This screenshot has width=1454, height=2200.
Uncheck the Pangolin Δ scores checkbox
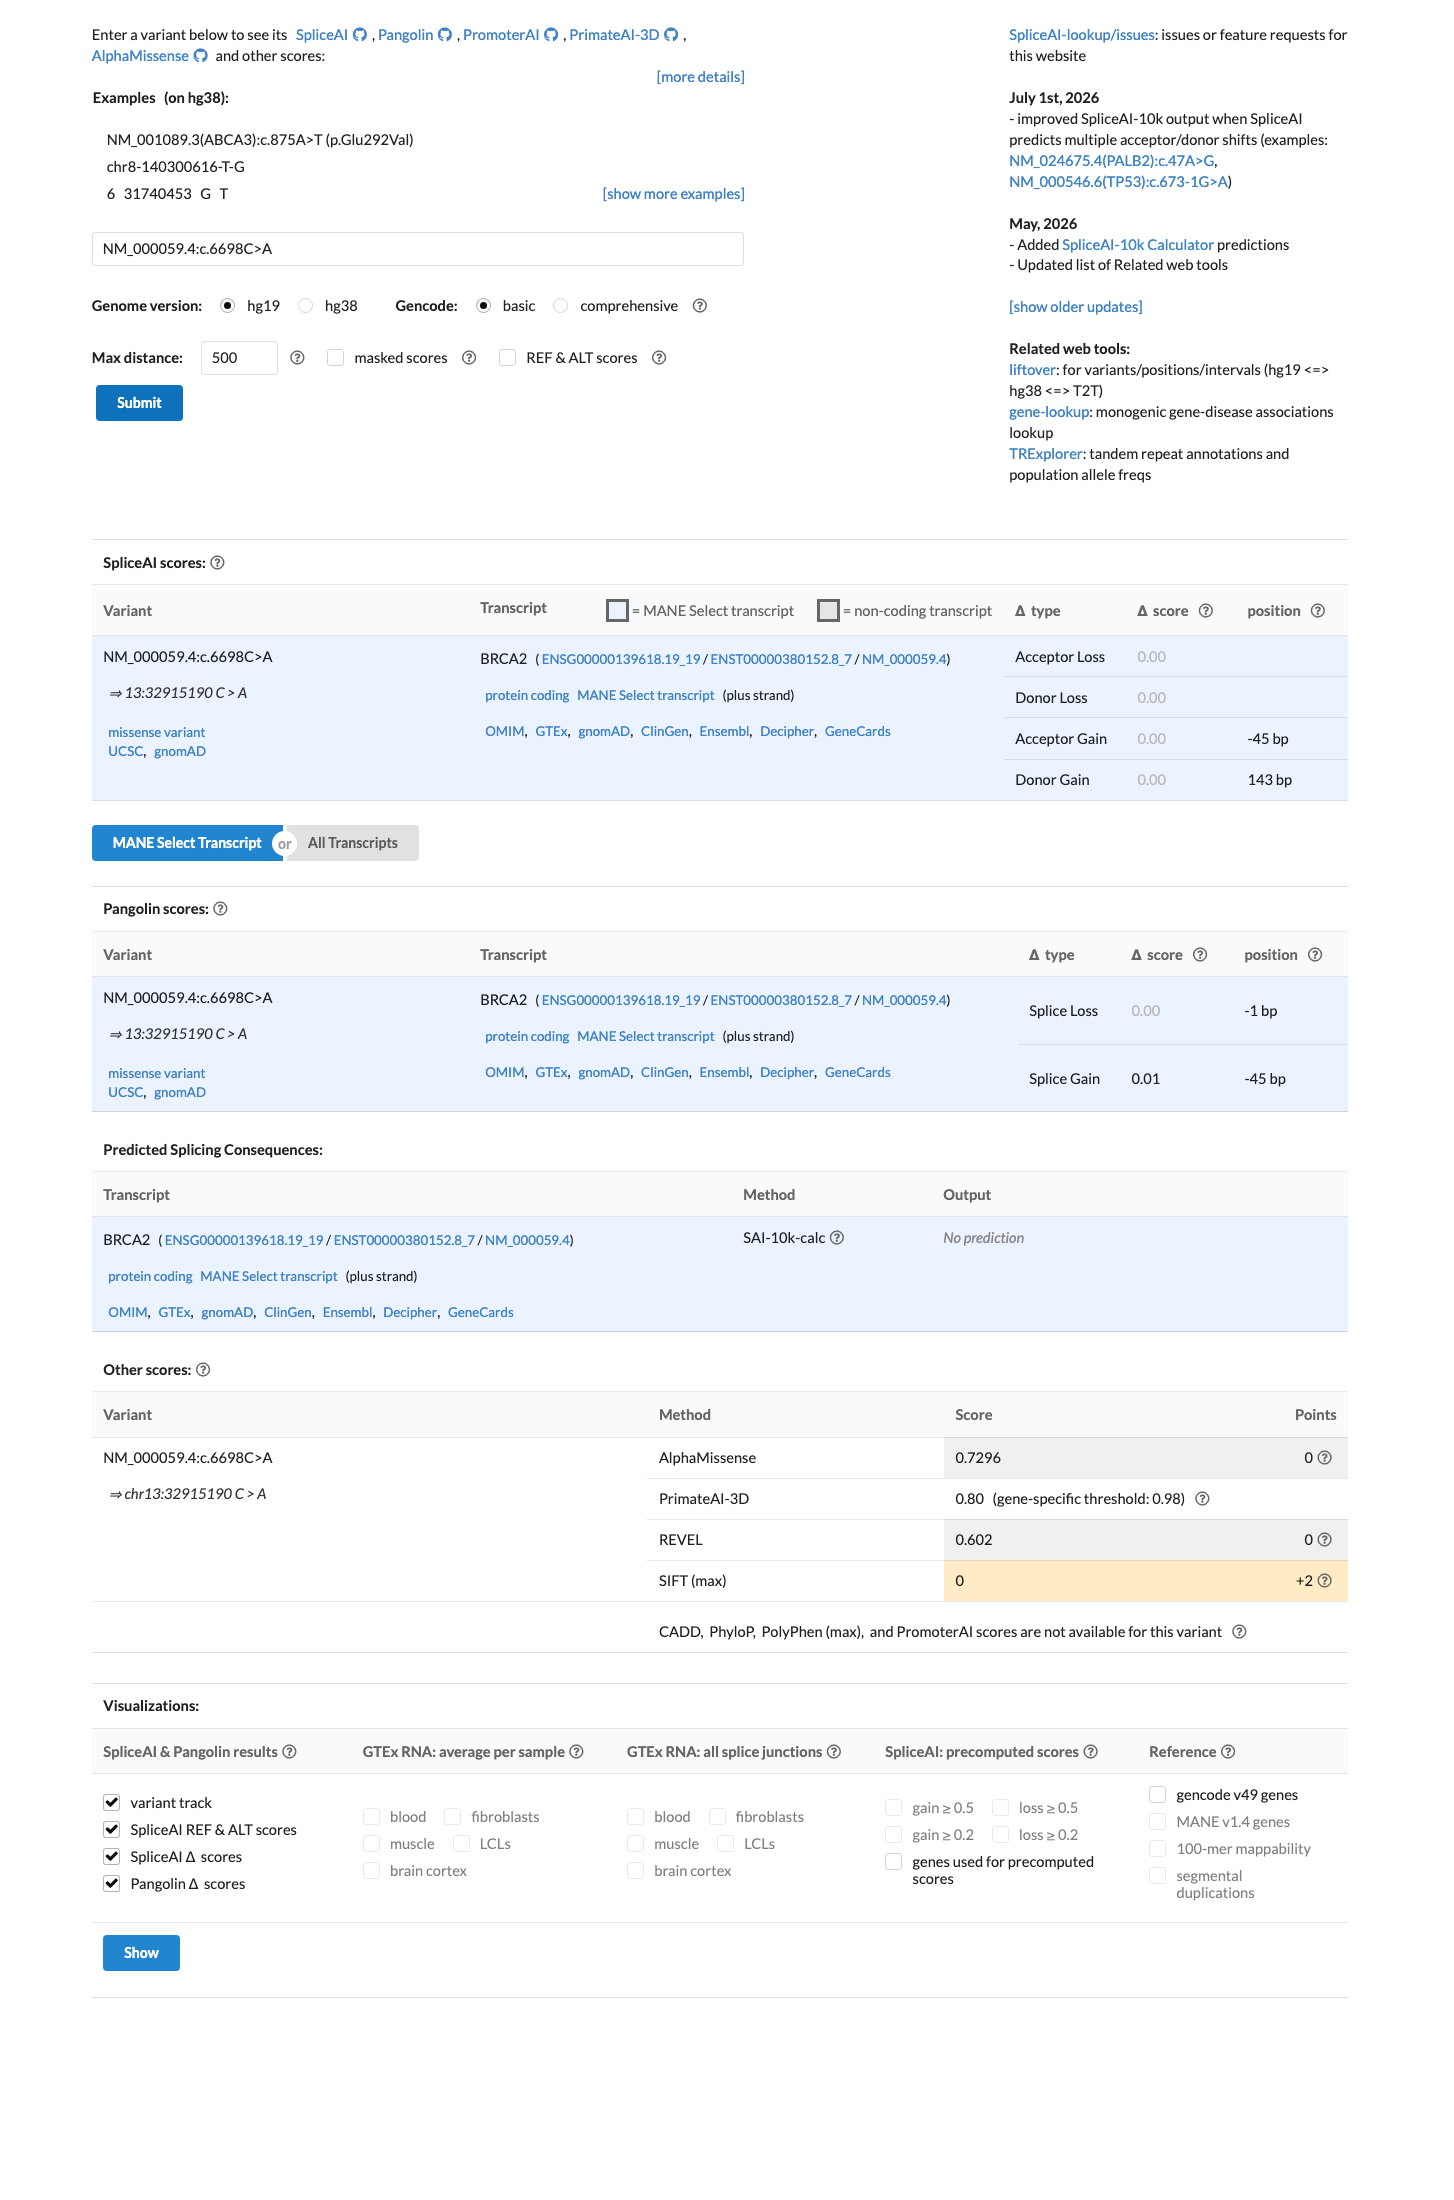(x=112, y=1884)
